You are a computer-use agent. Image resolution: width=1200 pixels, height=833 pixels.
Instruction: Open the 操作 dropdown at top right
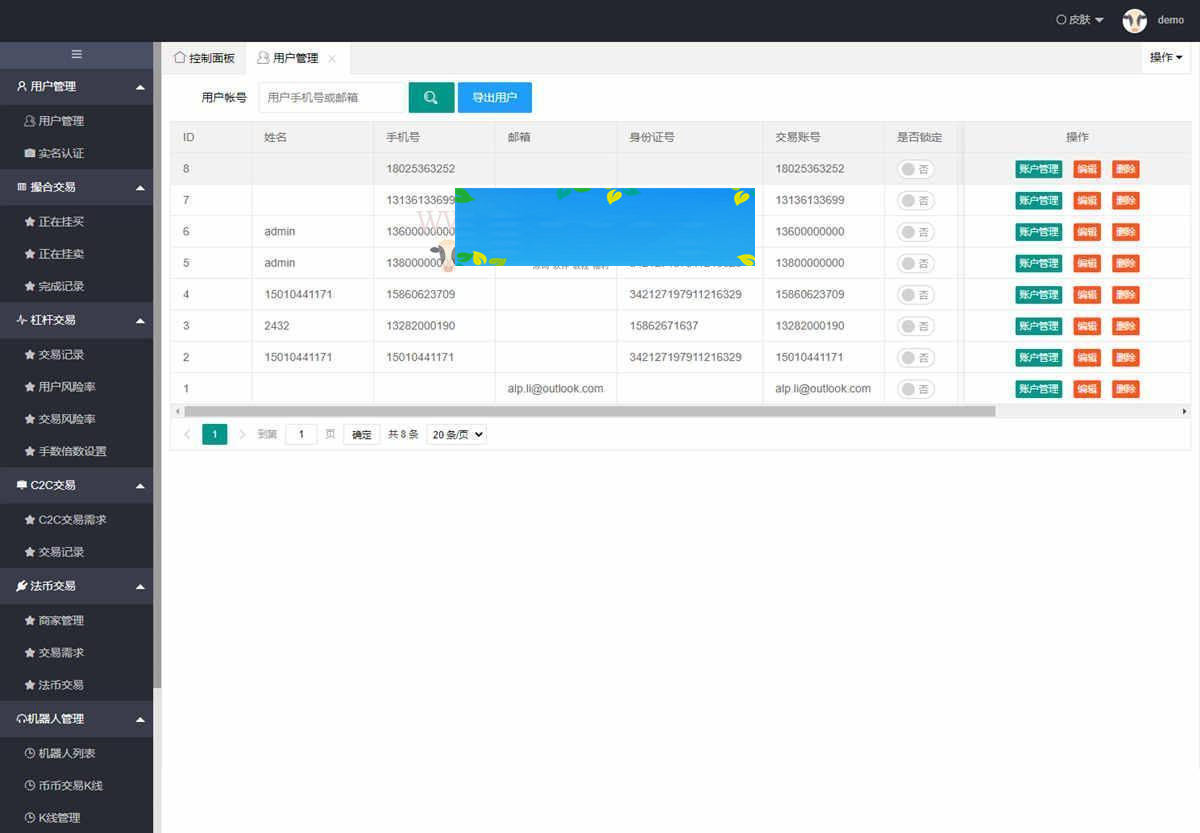coord(1165,58)
